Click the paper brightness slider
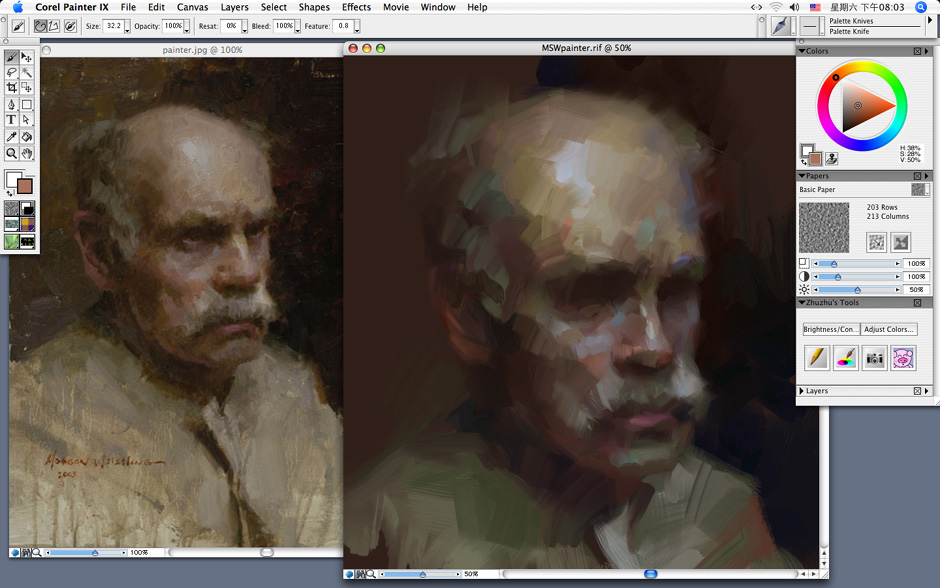Screen dimensions: 940x588 pos(857,290)
